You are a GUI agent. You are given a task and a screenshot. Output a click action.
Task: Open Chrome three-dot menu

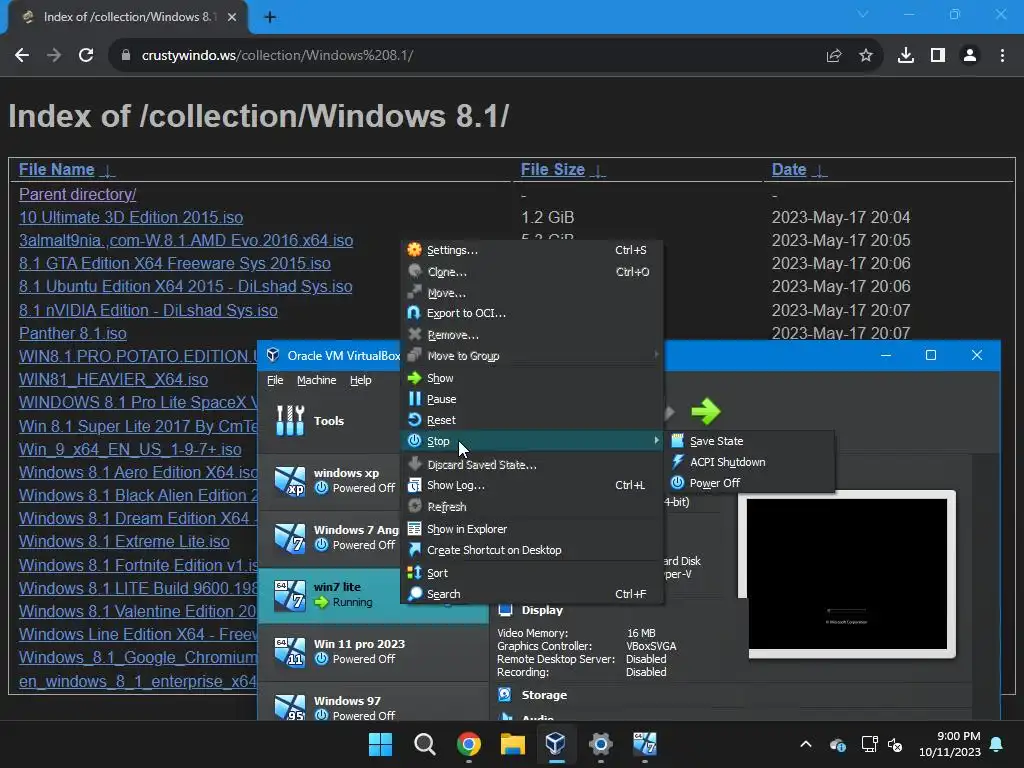click(1002, 56)
